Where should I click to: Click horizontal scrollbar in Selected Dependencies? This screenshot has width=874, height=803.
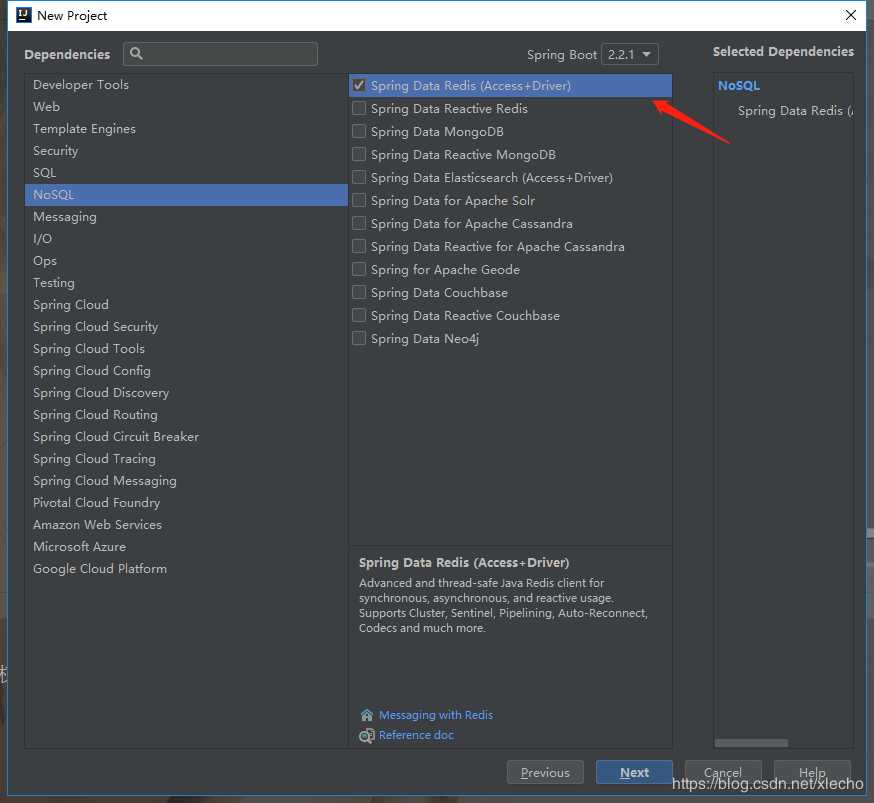click(751, 743)
